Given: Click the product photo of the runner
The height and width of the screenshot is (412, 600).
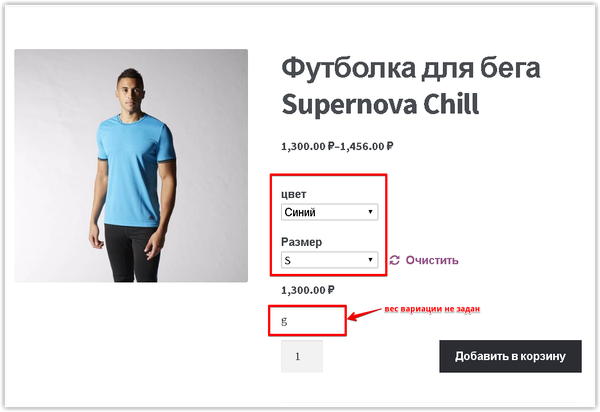Looking at the screenshot, I should (x=131, y=166).
